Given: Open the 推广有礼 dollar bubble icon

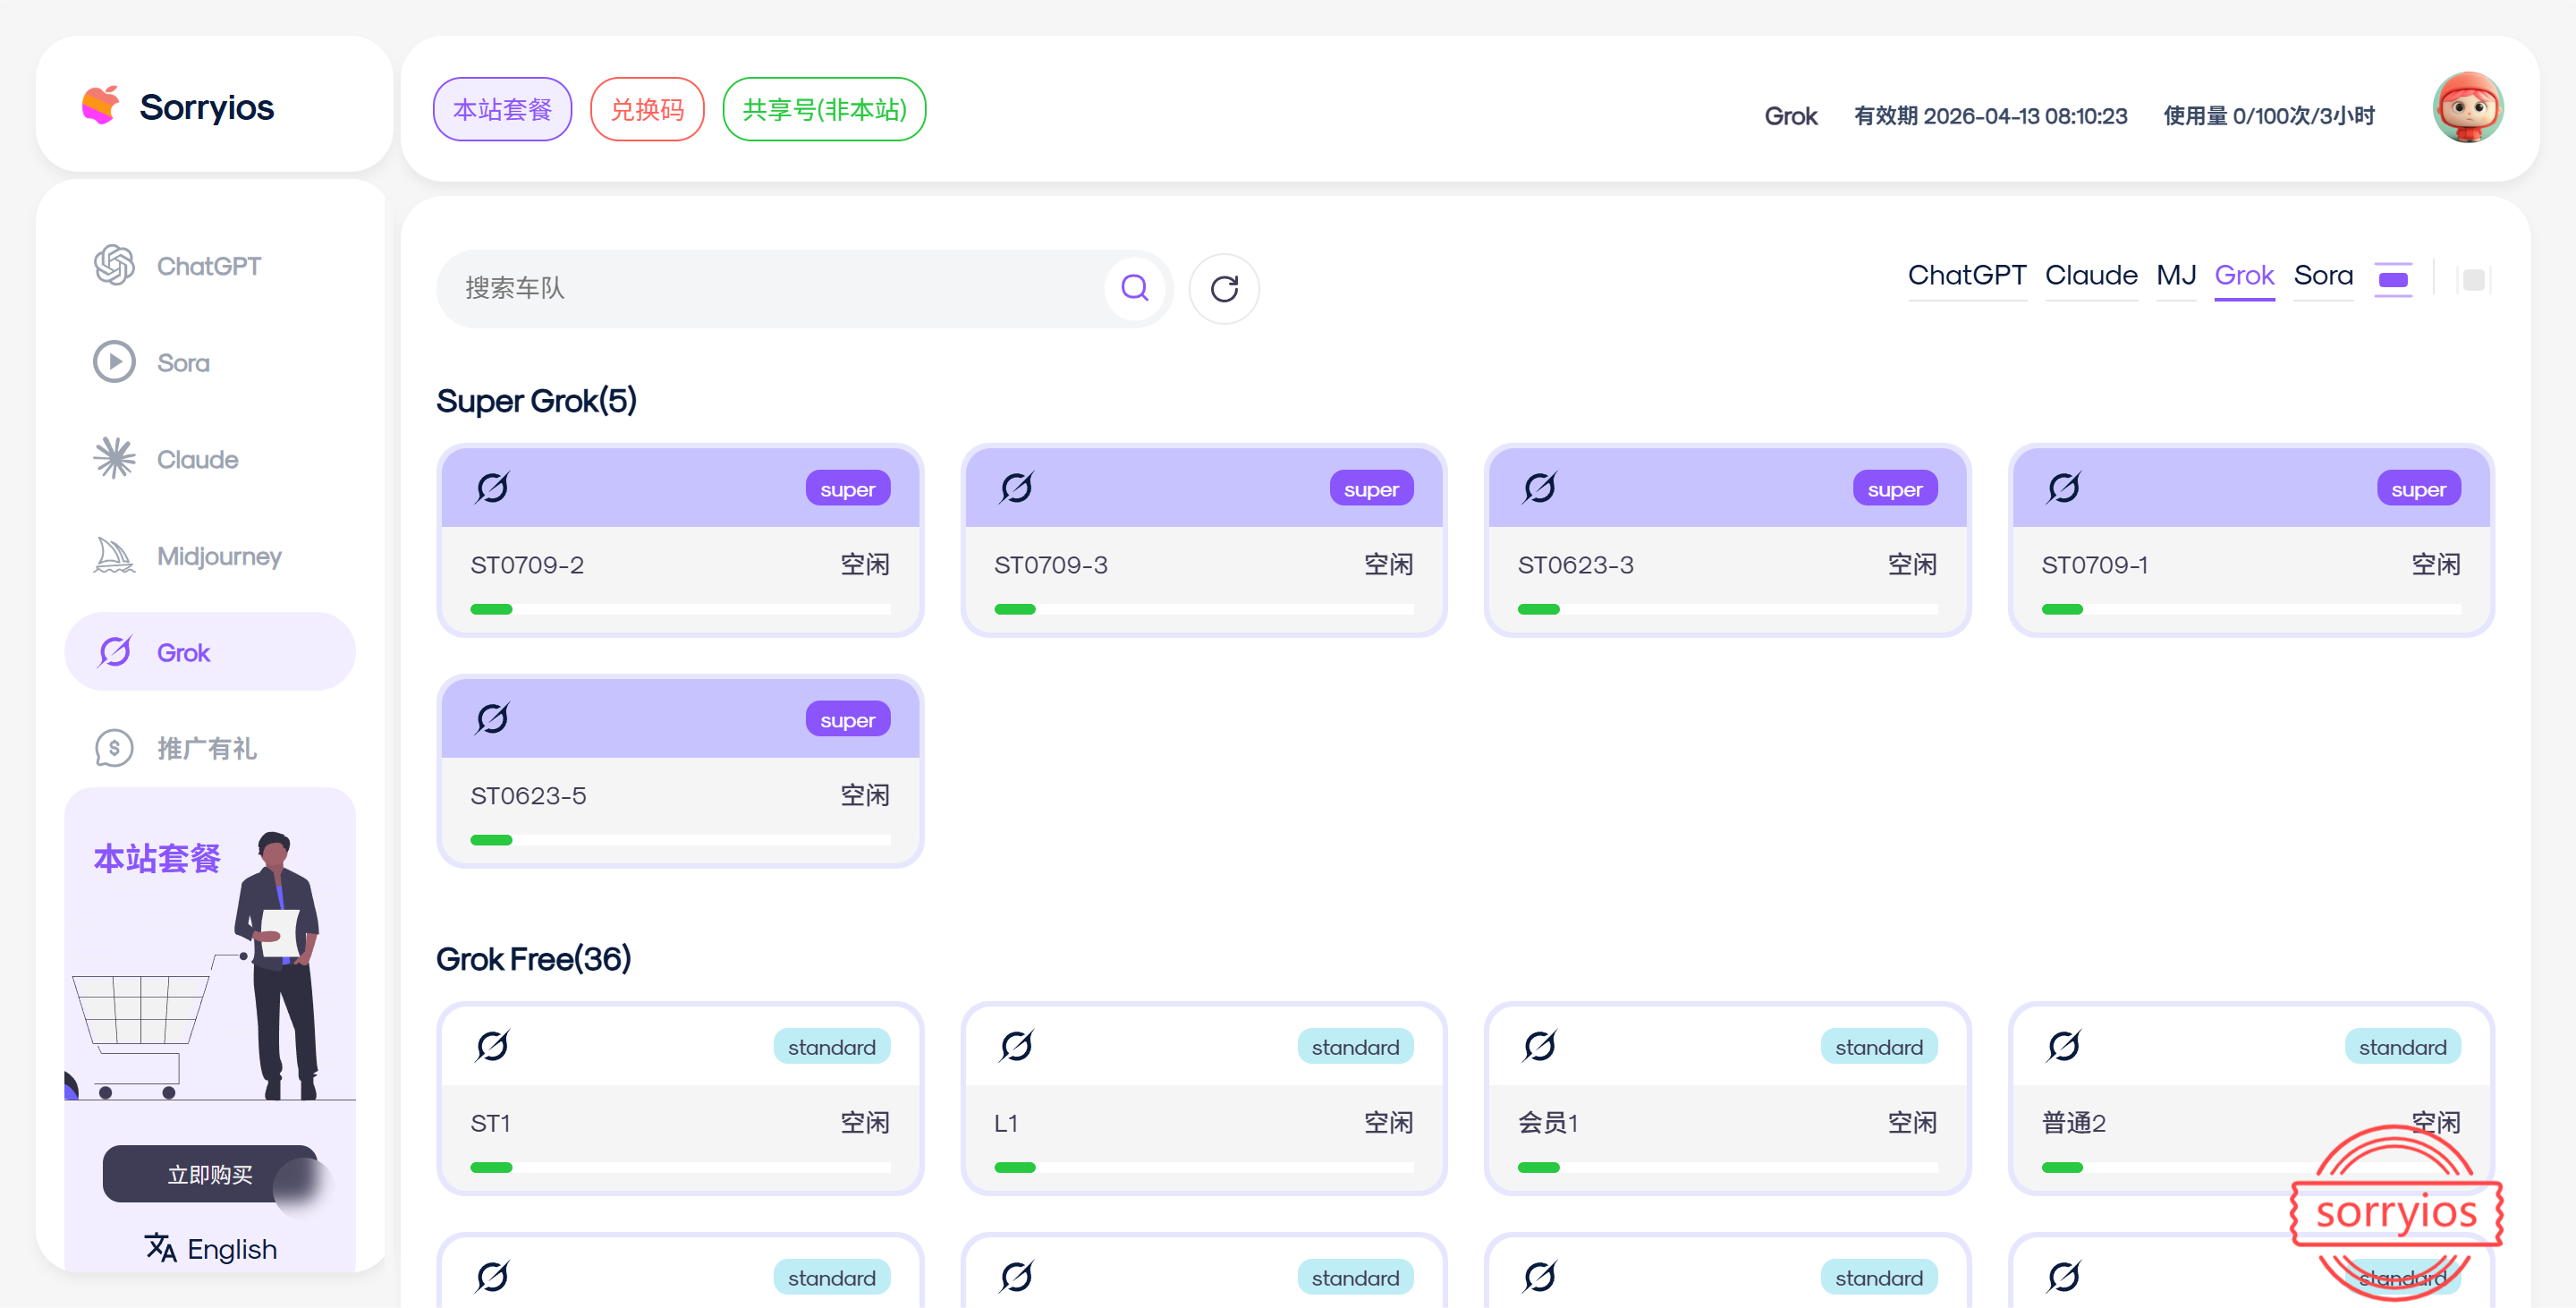Looking at the screenshot, I should 114,748.
